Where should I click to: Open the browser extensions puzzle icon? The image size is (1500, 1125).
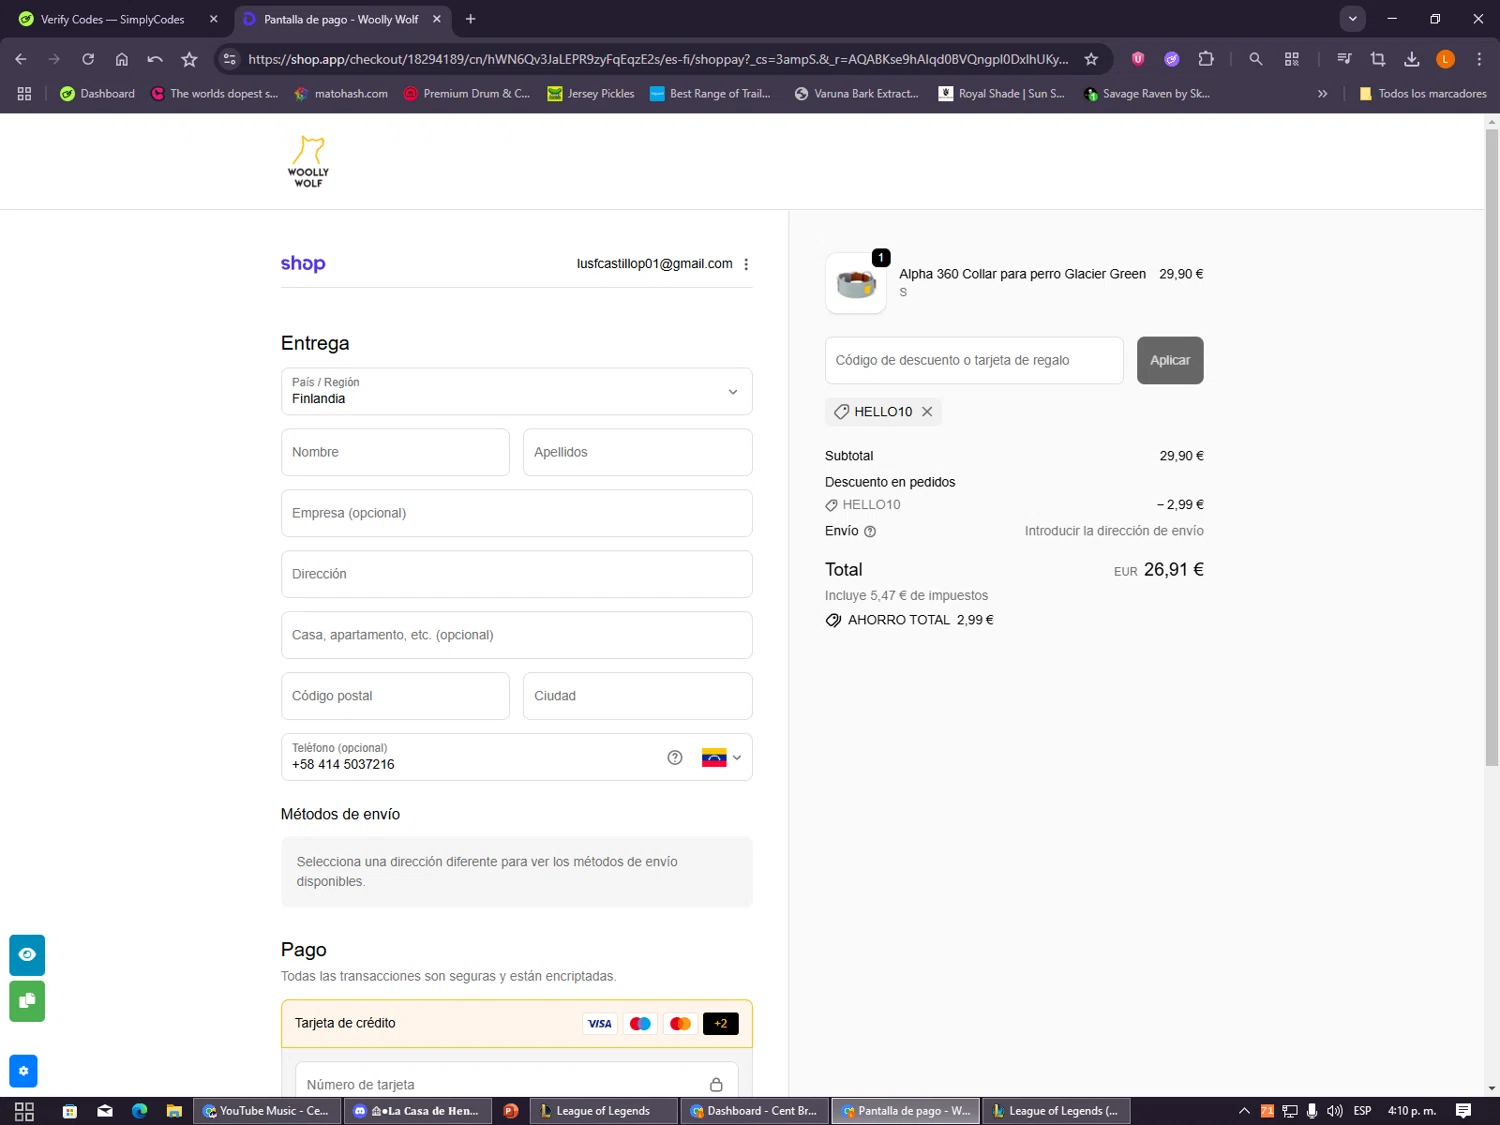point(1206,59)
